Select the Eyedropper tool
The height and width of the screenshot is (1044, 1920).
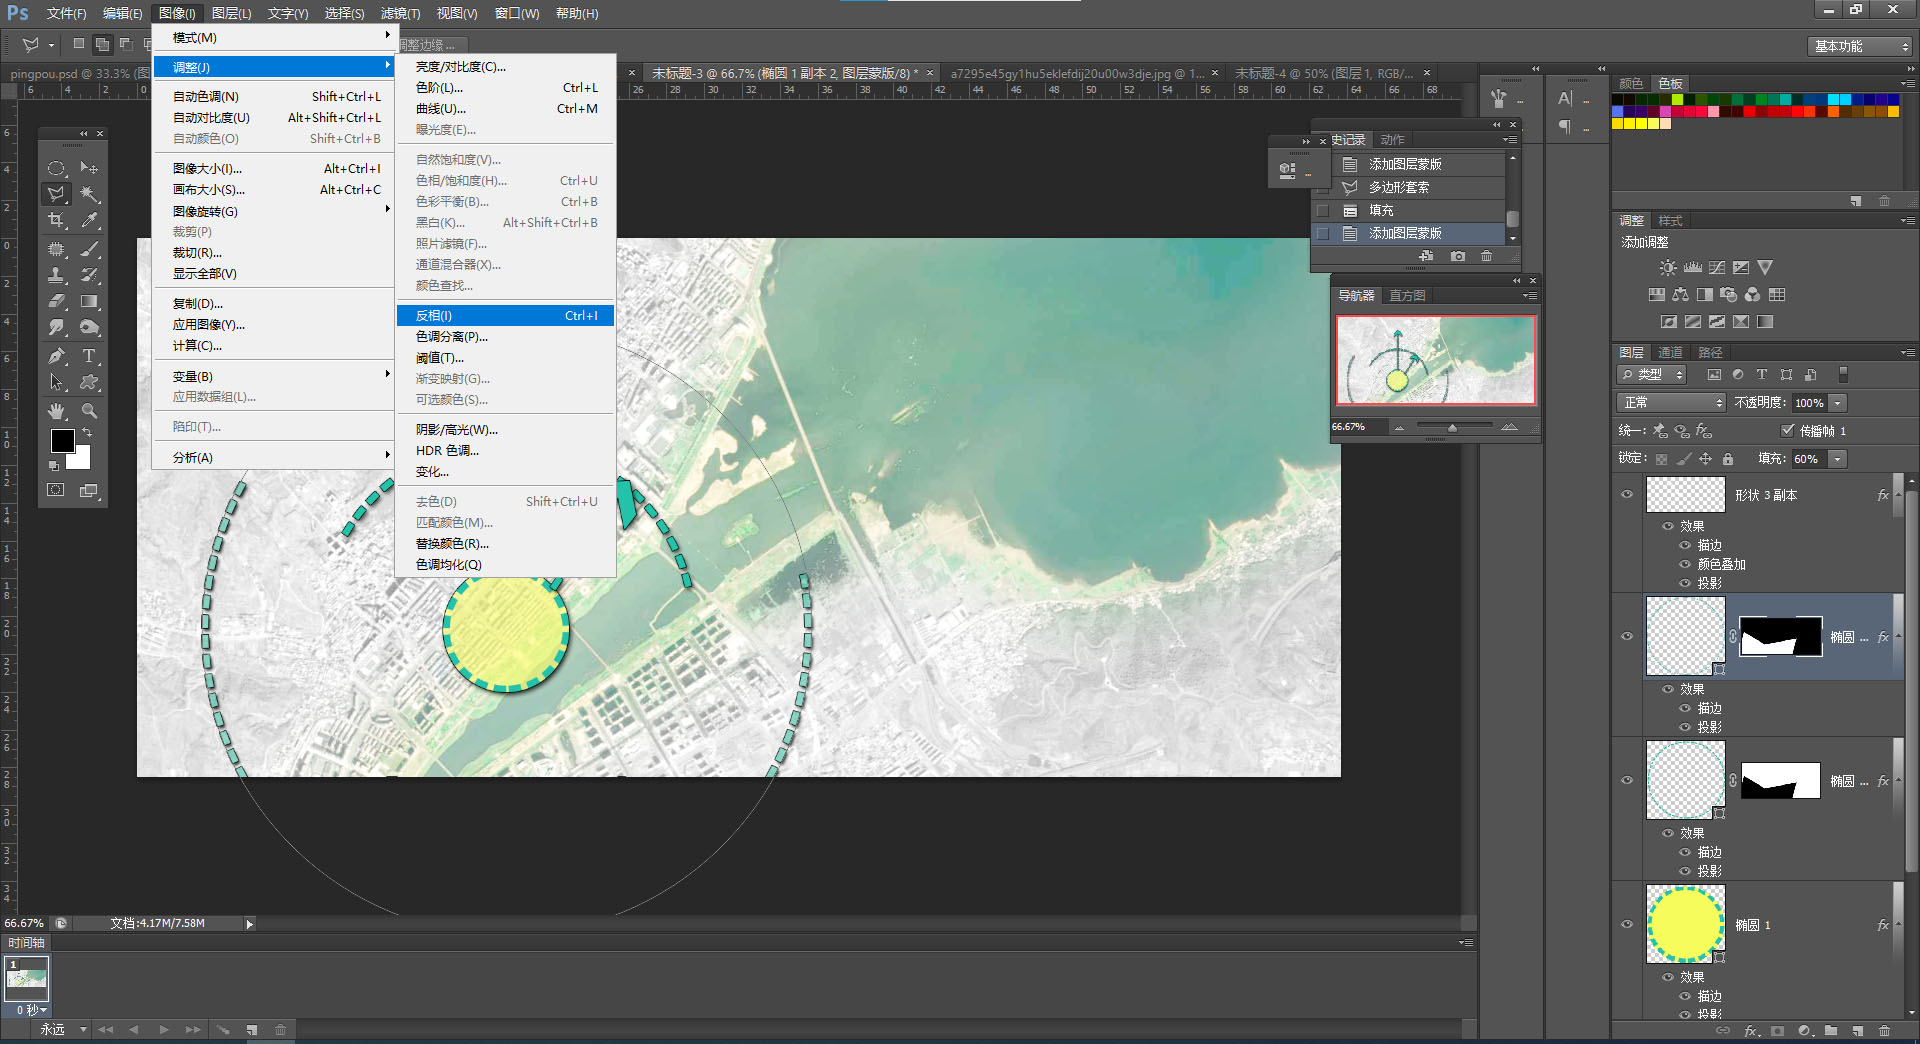89,221
